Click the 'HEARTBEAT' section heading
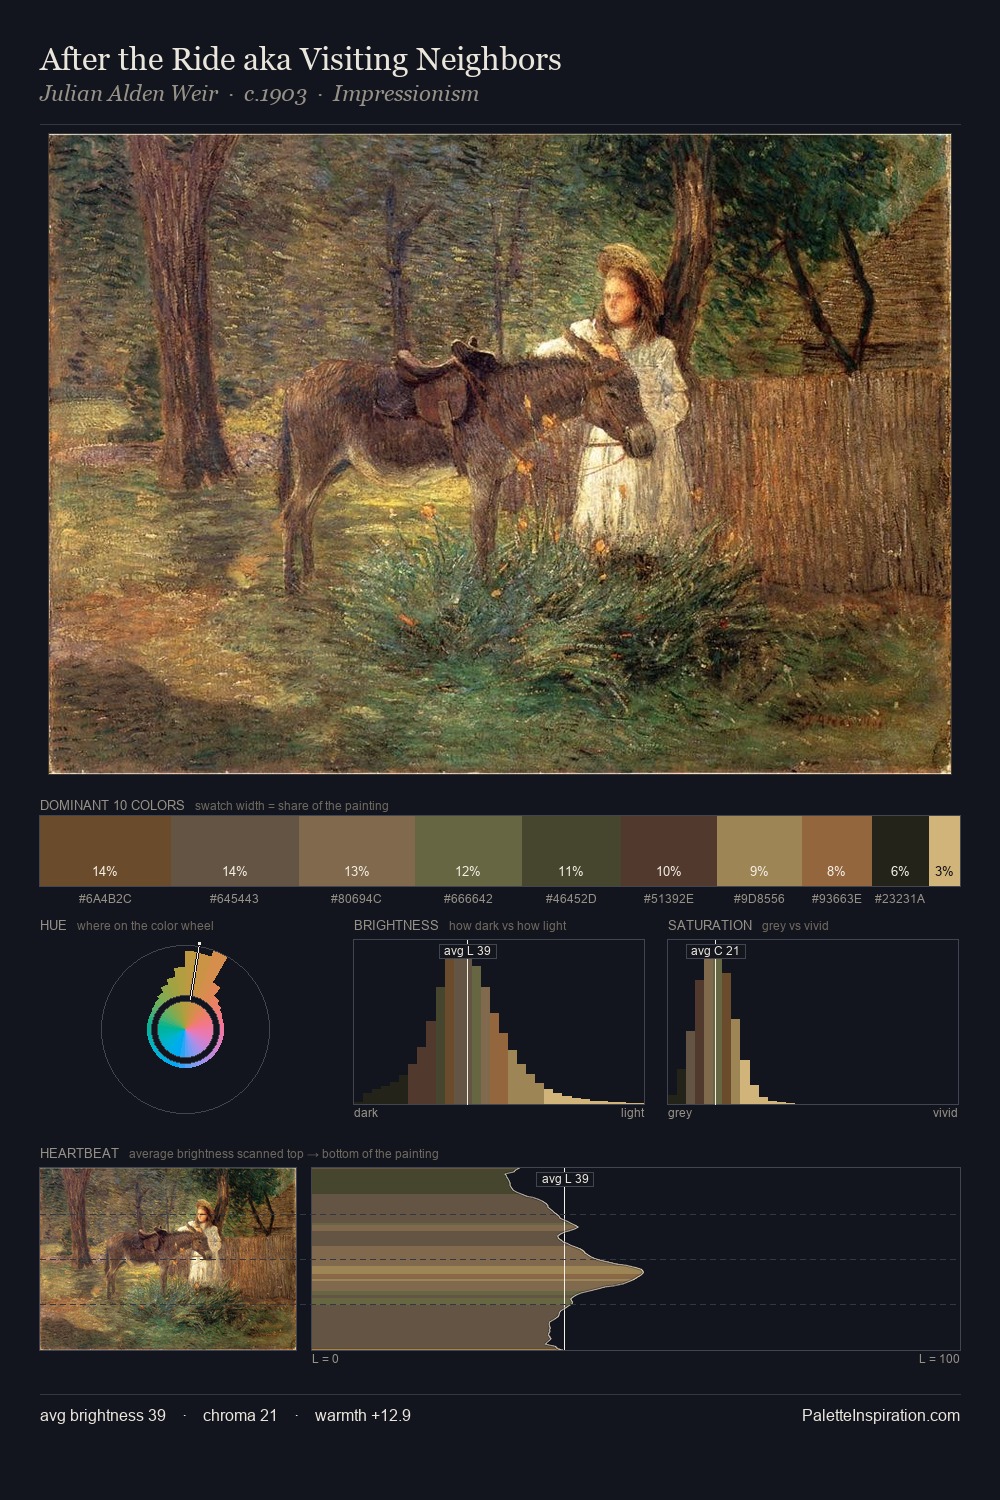Image resolution: width=1000 pixels, height=1500 pixels. point(79,1153)
